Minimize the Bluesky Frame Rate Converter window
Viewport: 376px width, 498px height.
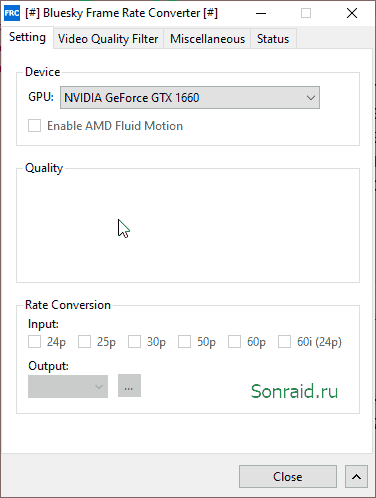coord(261,14)
